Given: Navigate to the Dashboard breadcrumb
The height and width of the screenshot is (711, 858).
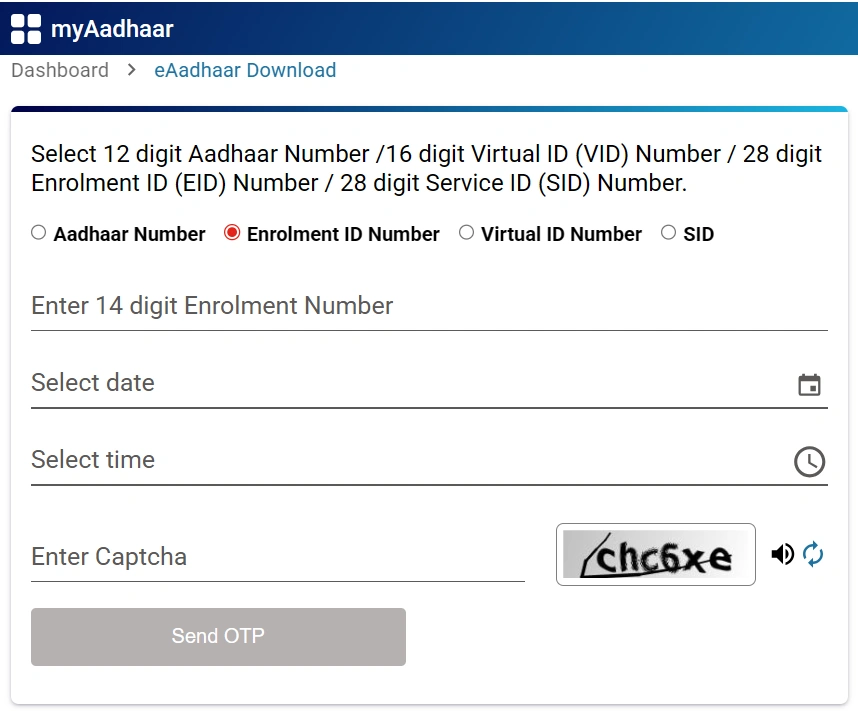Looking at the screenshot, I should [x=60, y=70].
